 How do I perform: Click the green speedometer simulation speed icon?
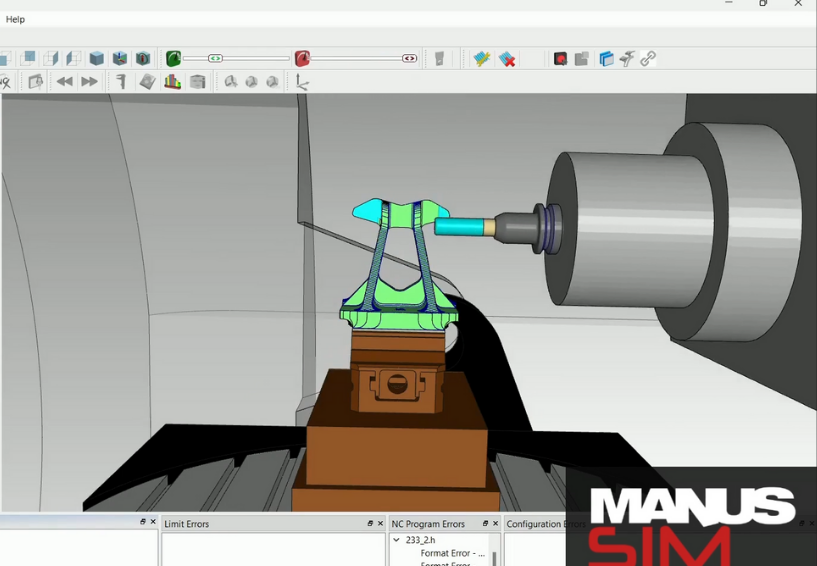[x=173, y=59]
